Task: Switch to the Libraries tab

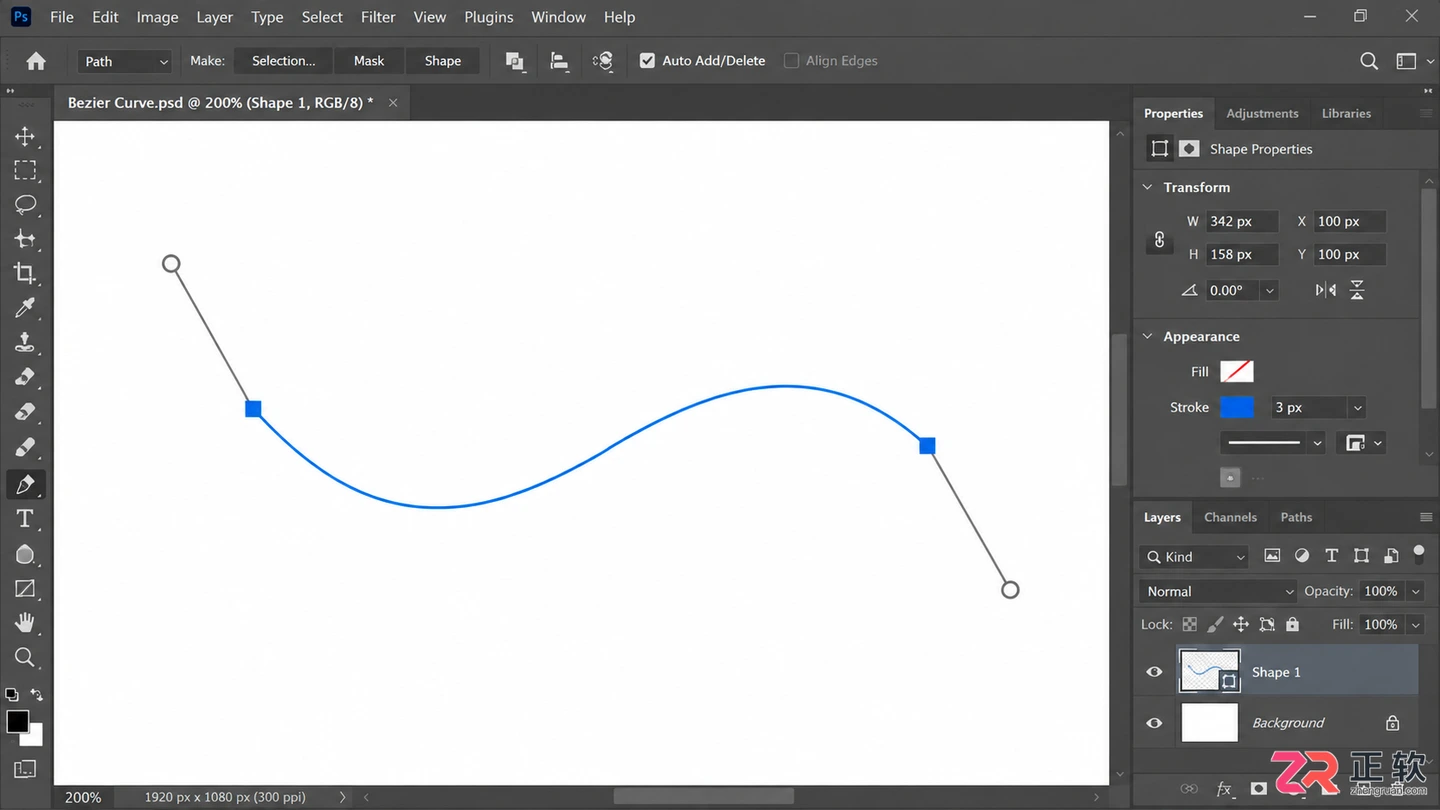Action: coord(1346,113)
